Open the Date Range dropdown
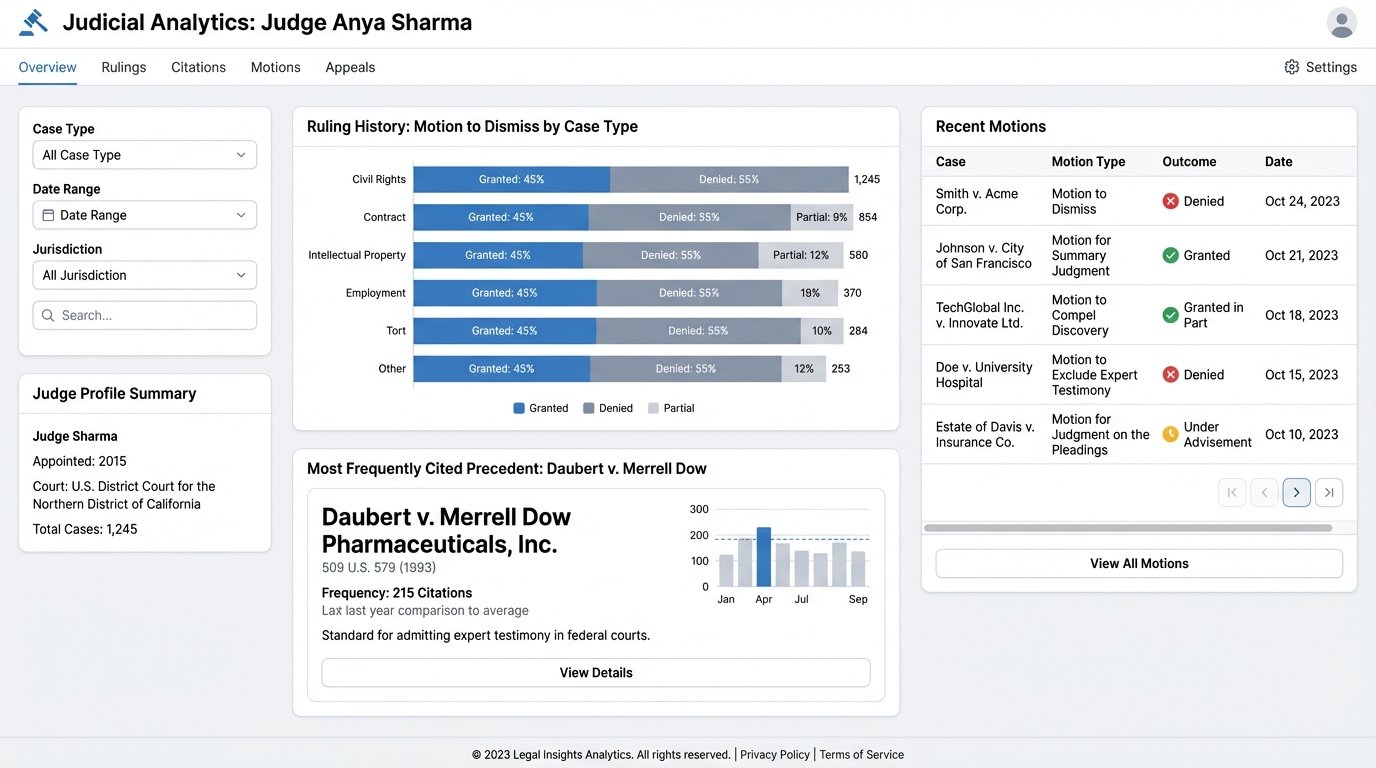The image size is (1376, 768). point(145,215)
